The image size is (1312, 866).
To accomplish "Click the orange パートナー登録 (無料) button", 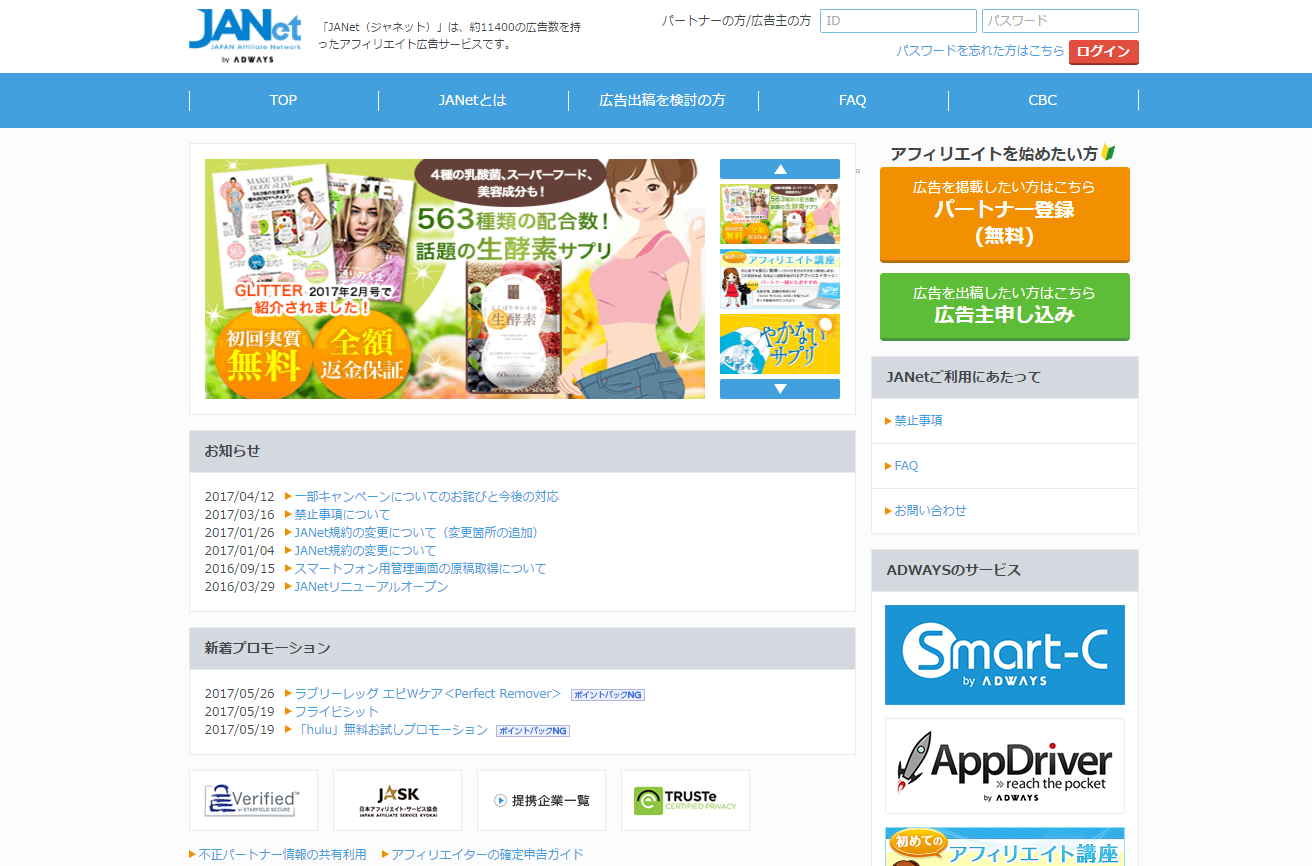I will 1004,214.
